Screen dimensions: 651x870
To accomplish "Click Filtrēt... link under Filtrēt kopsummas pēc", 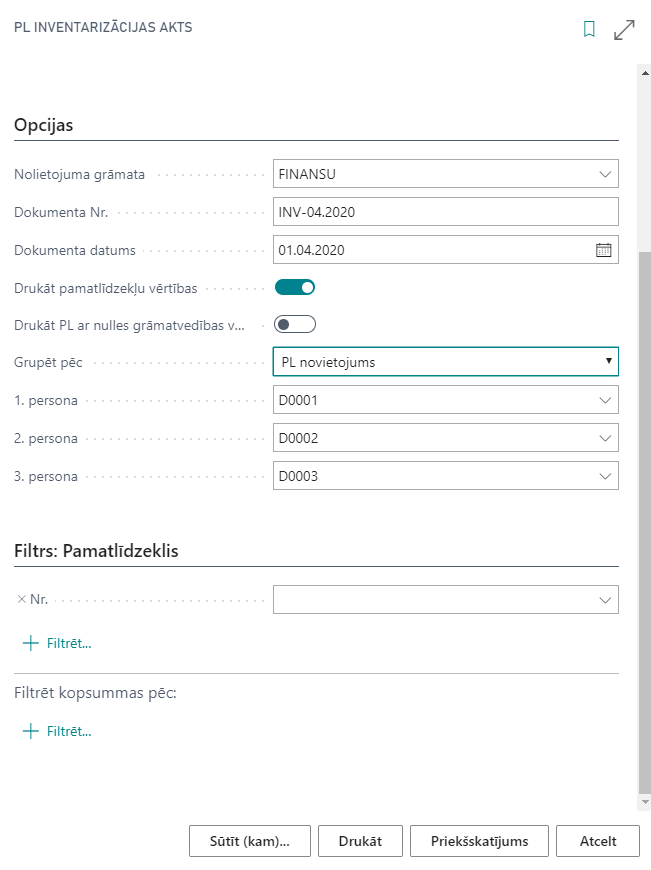I will coord(69,732).
